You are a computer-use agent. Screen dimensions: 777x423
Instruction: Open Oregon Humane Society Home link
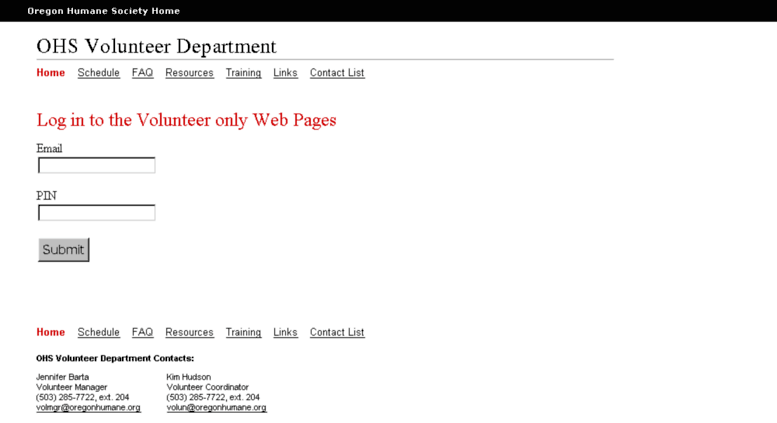click(104, 11)
